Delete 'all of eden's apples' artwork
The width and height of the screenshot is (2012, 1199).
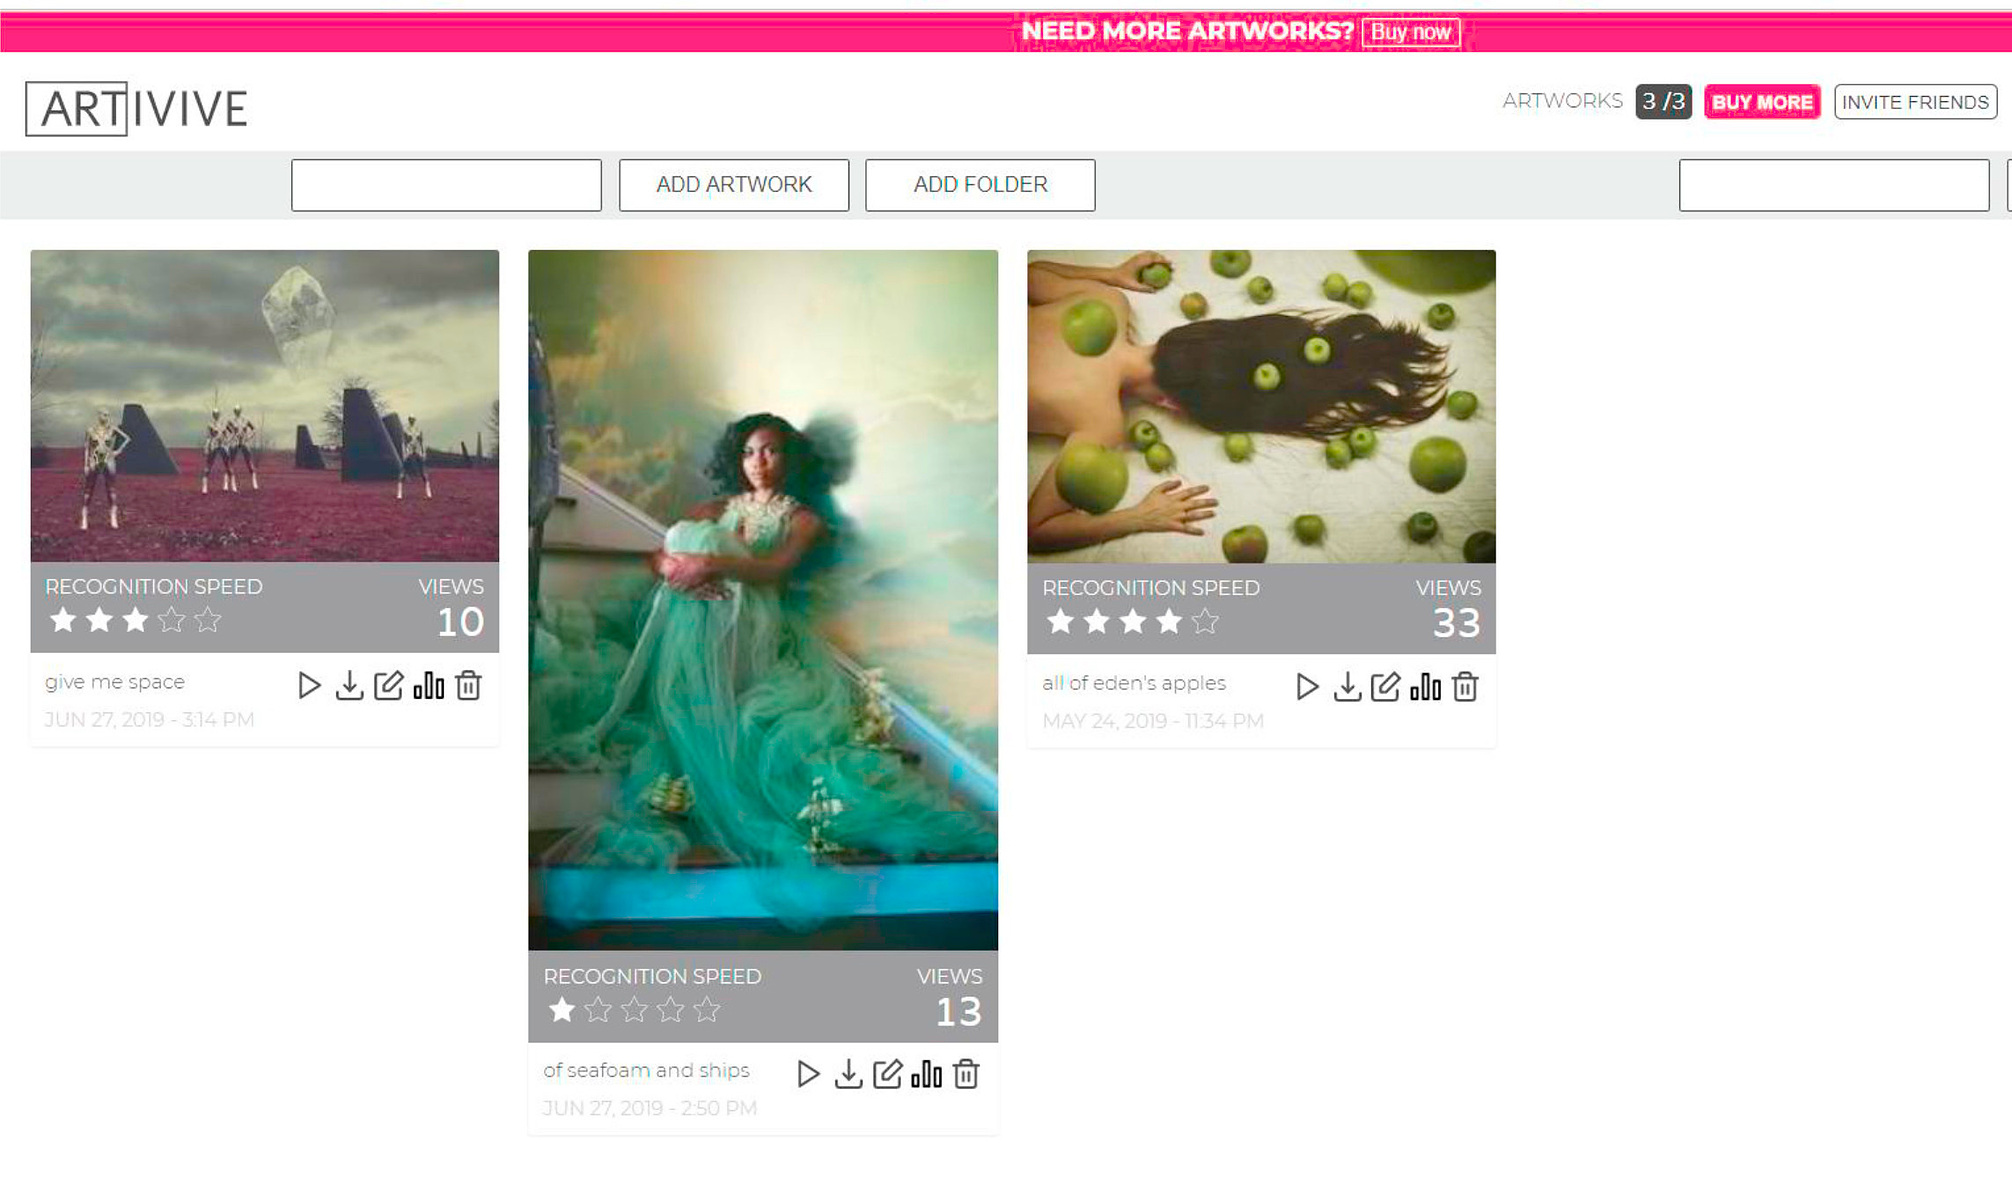(x=1465, y=687)
